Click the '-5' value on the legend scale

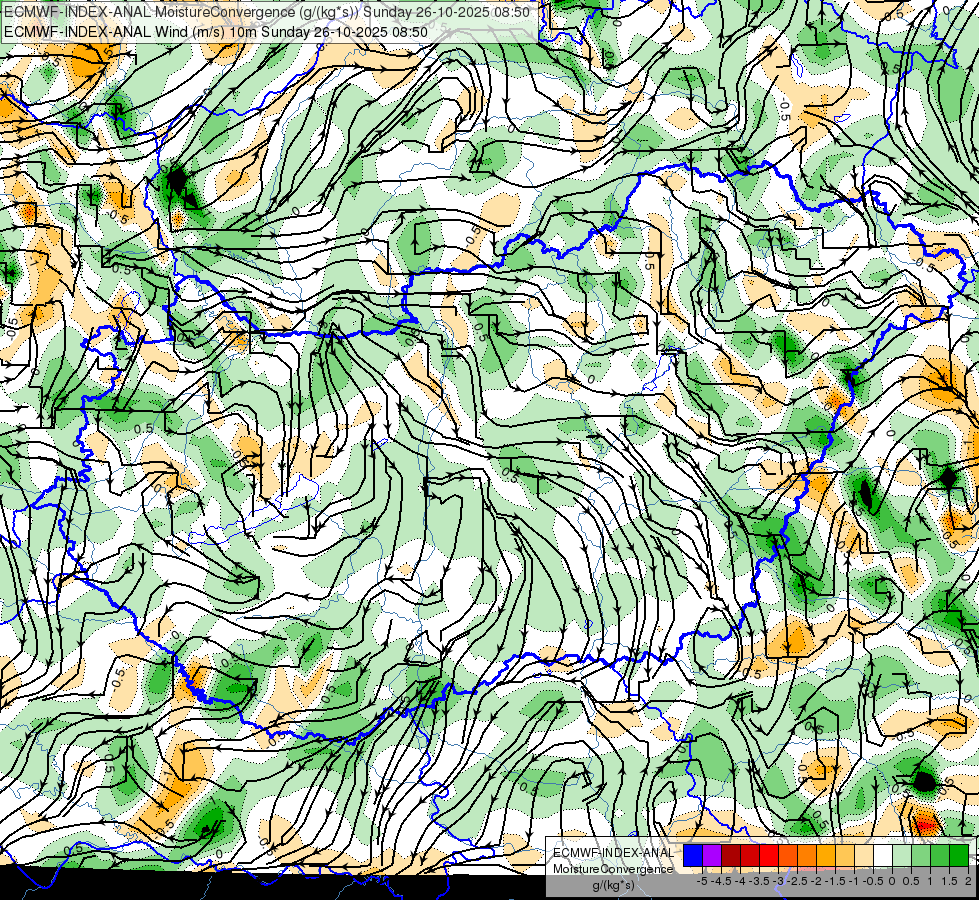(x=702, y=881)
